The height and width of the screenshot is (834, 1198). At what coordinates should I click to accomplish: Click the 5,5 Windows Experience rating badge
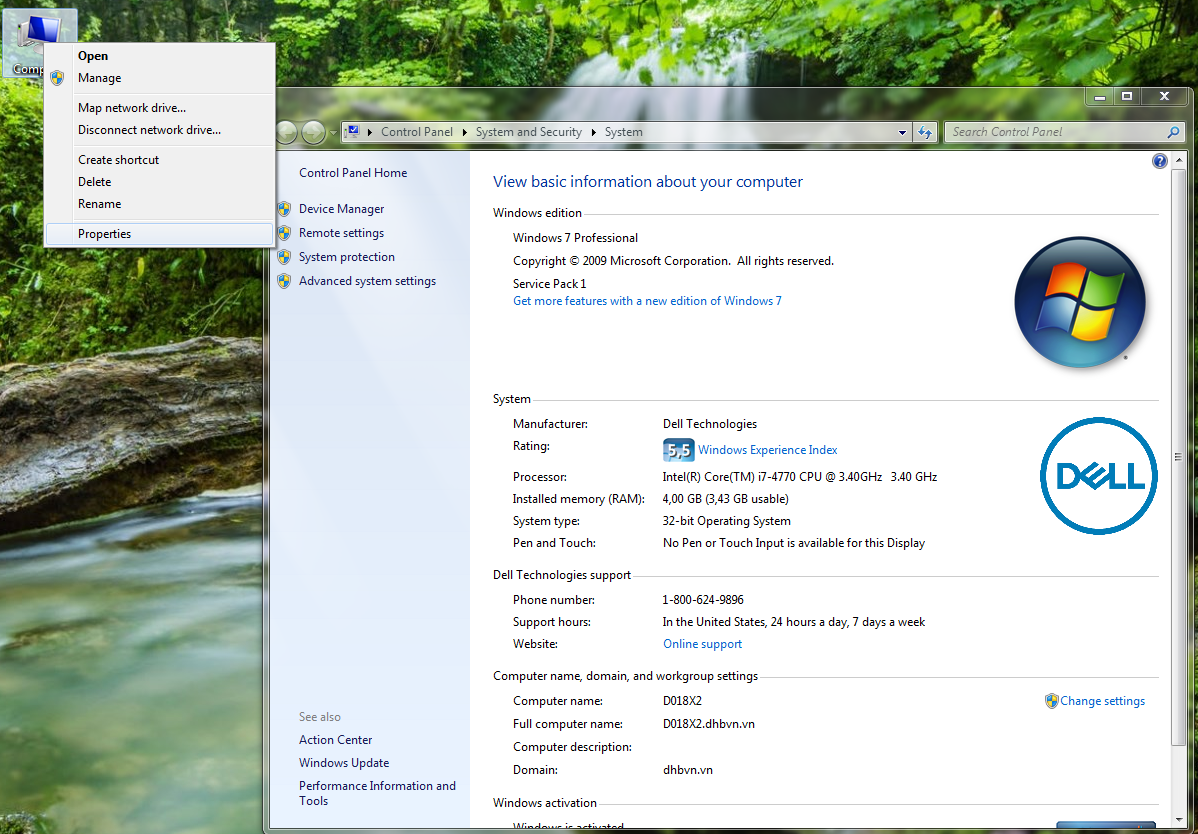coord(678,450)
